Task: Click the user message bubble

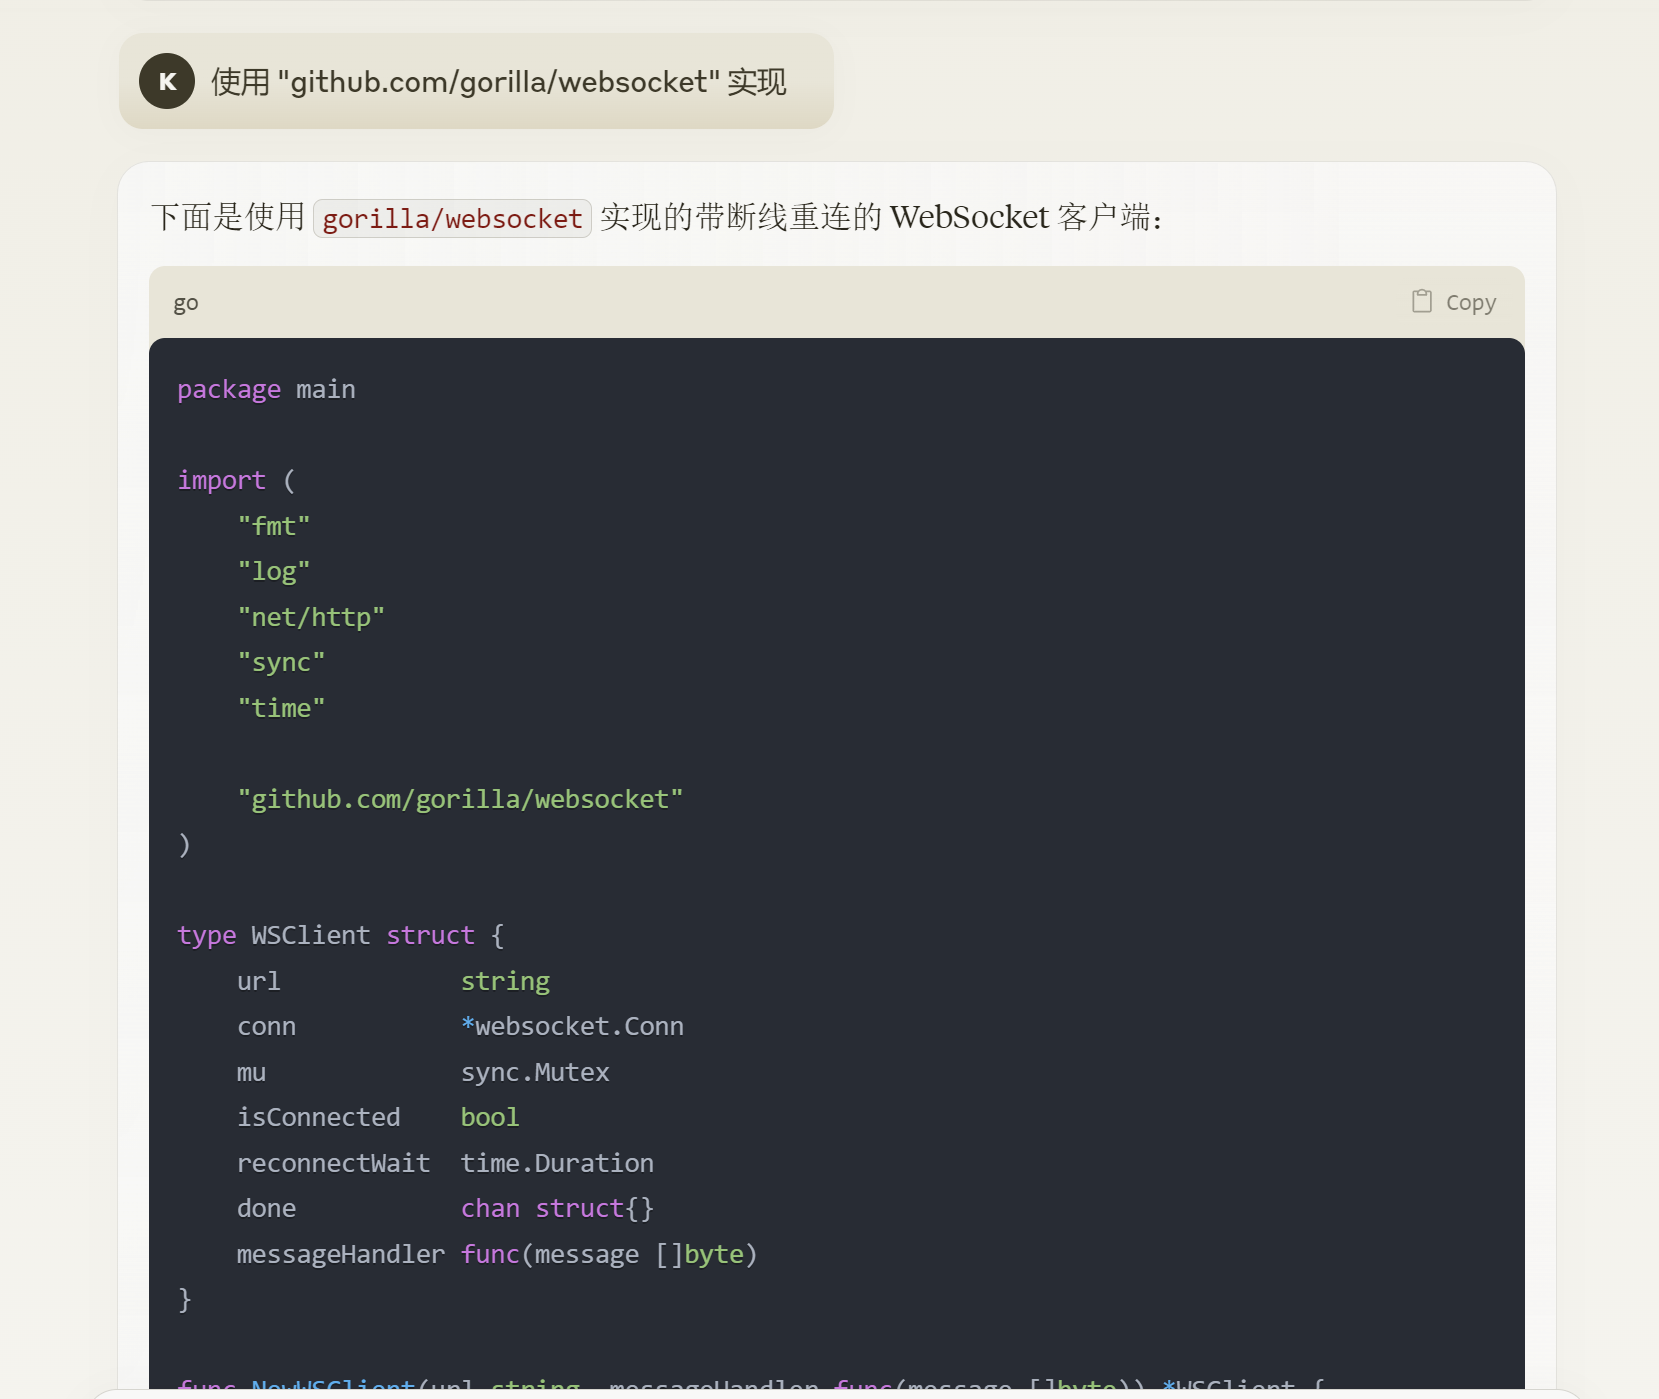Action: (475, 81)
